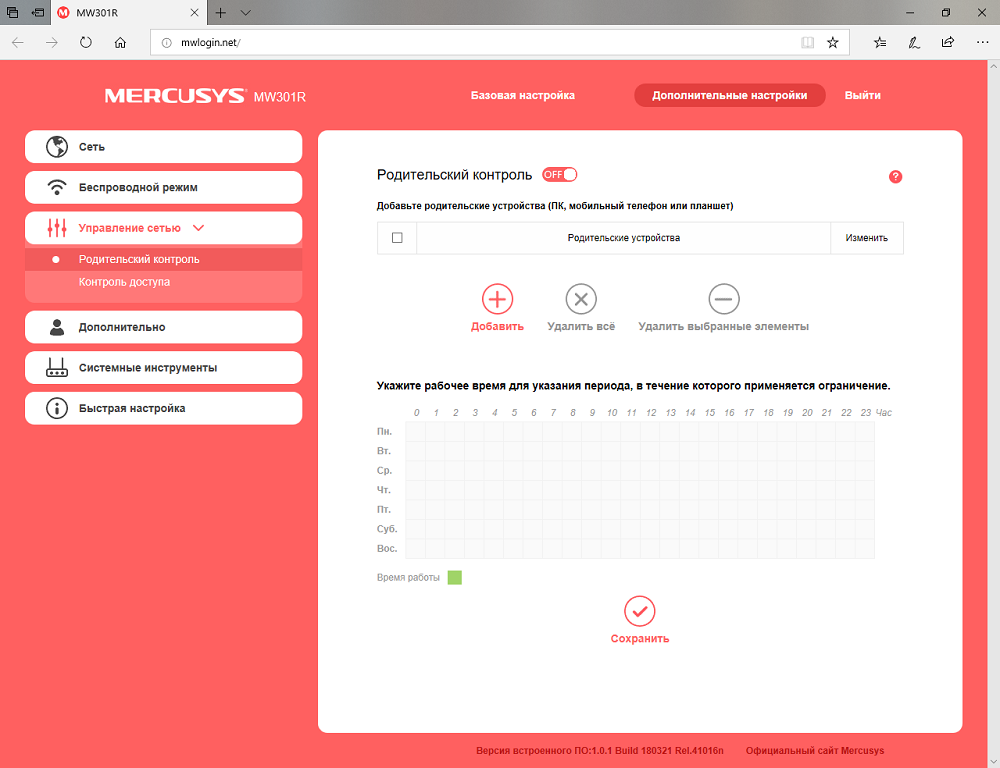Click the tabs you've set aside icon
Screen dimensions: 1000x768
tap(12, 13)
